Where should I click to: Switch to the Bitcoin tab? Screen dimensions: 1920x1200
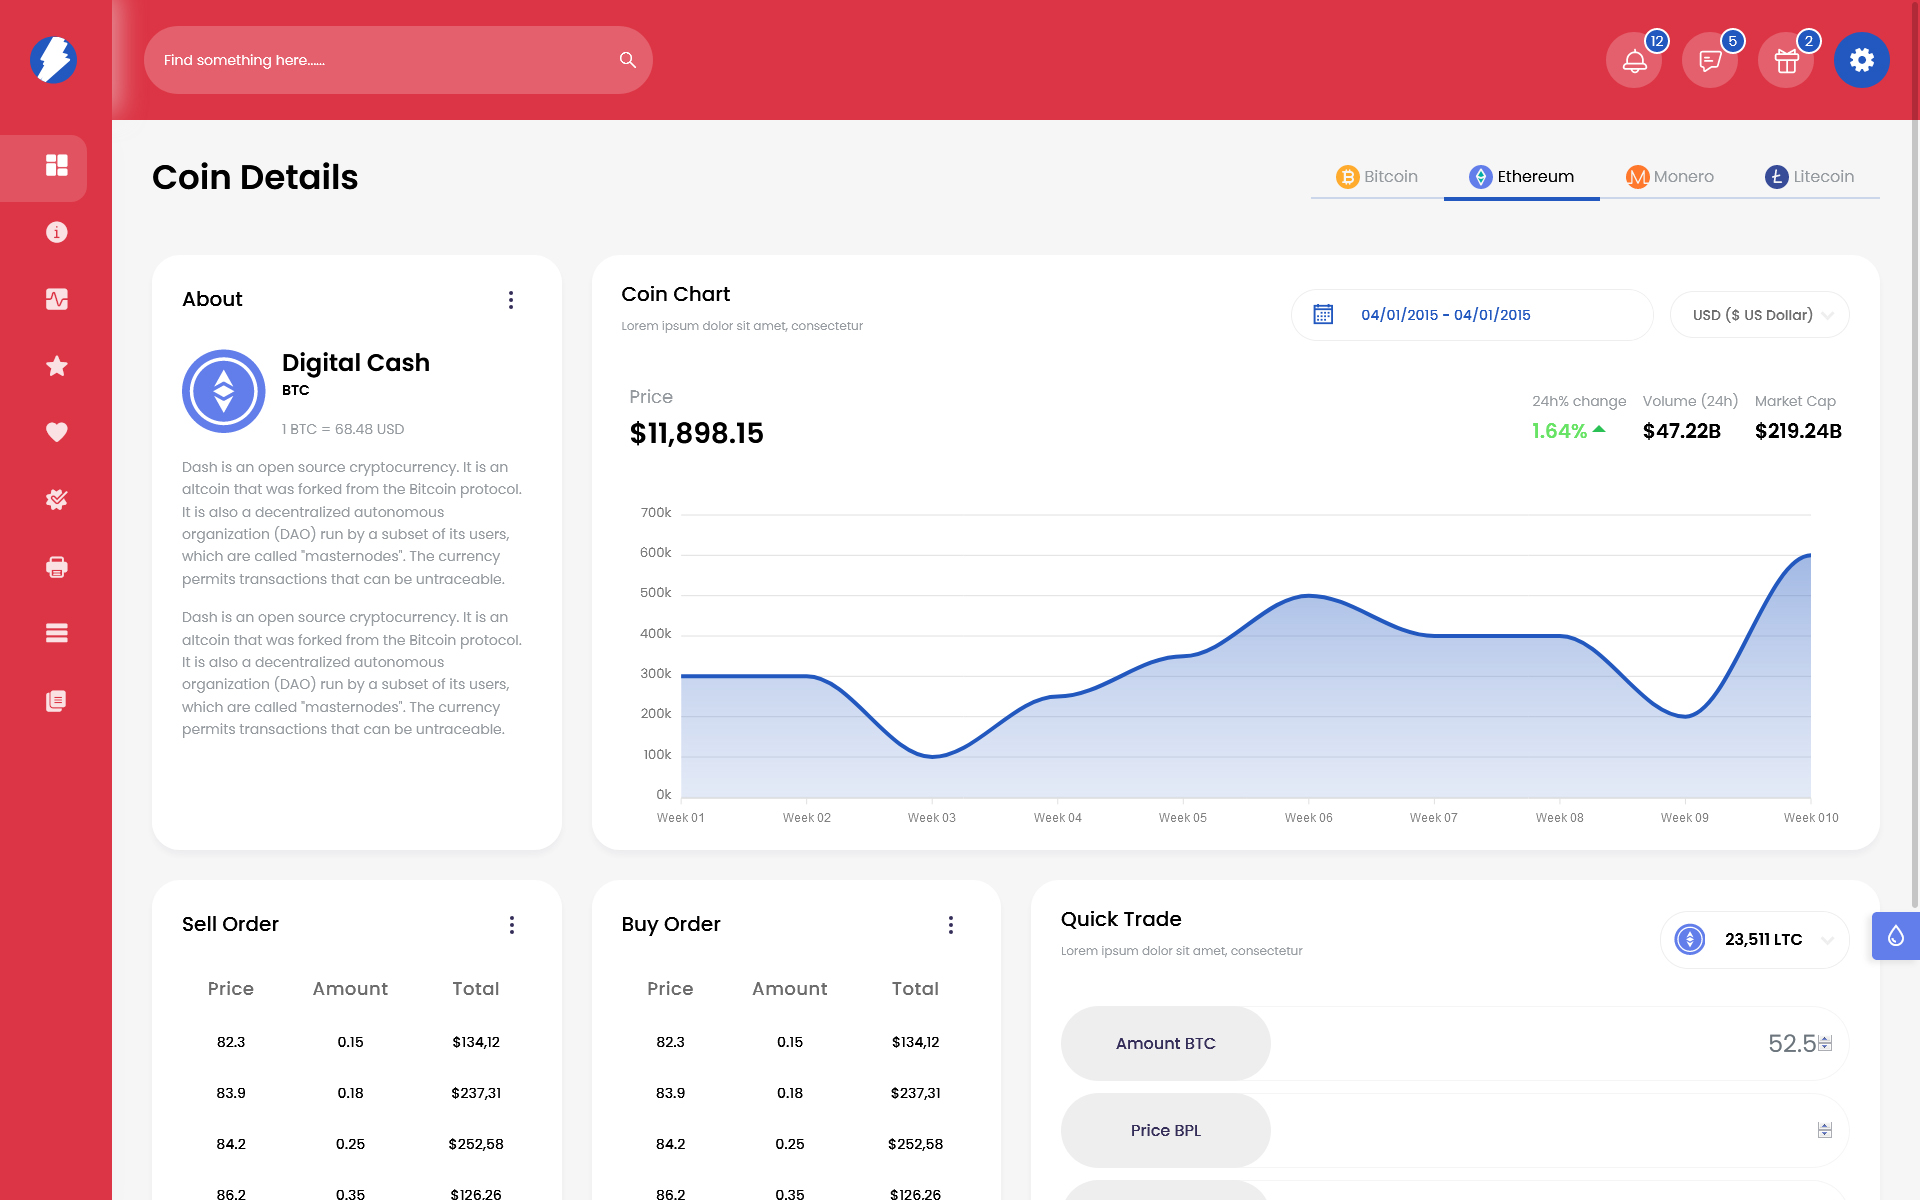click(x=1377, y=177)
